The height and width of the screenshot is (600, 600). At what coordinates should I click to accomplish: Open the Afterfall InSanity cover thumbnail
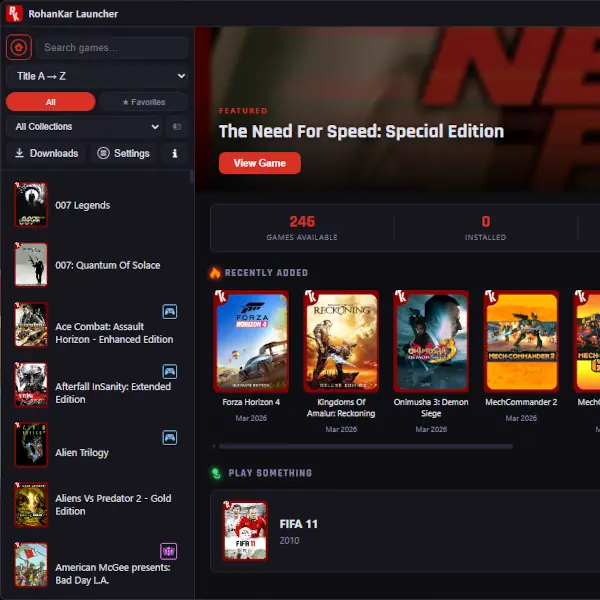tap(31, 385)
